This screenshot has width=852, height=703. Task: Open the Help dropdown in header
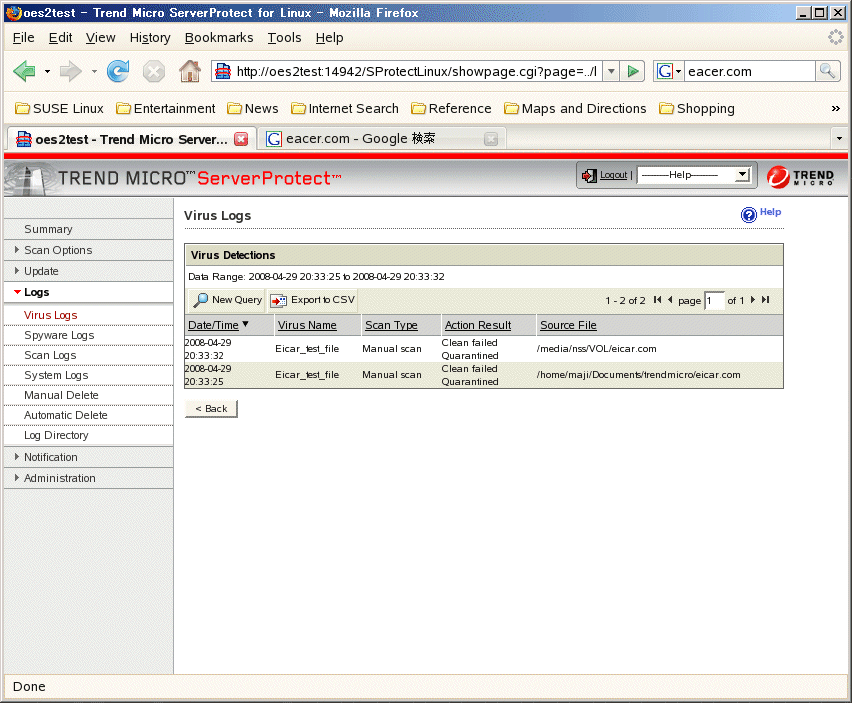click(694, 175)
